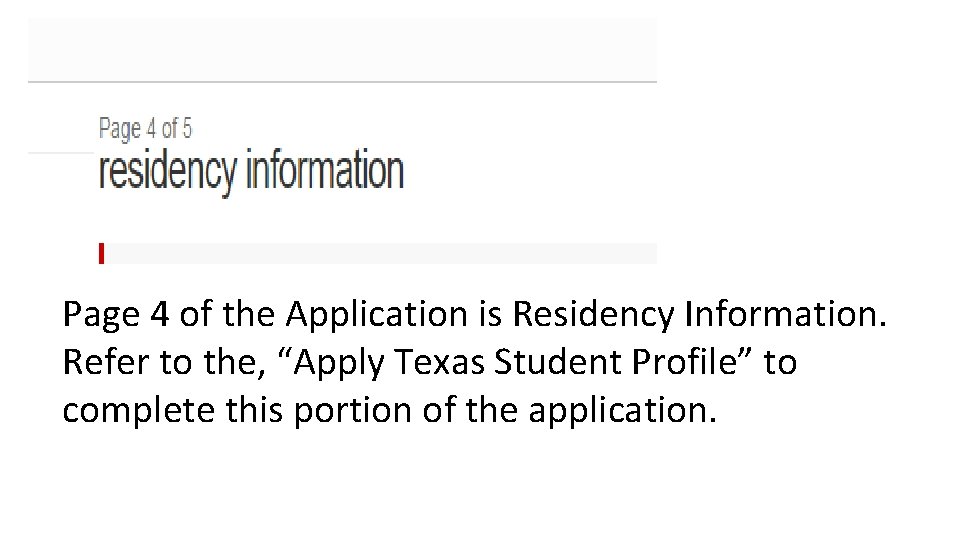
Task: Click the blank gray header band at top
Action: (x=342, y=48)
